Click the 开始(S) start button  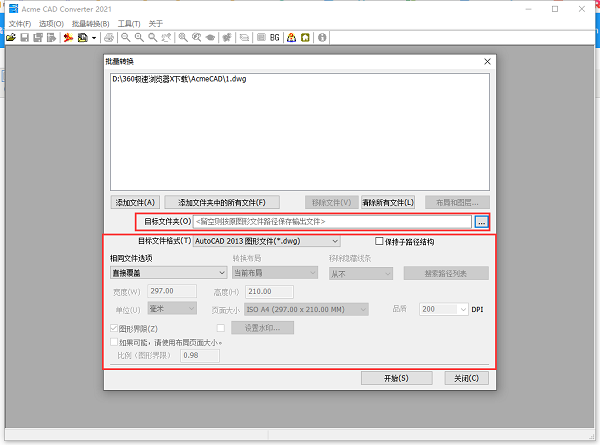tap(396, 378)
